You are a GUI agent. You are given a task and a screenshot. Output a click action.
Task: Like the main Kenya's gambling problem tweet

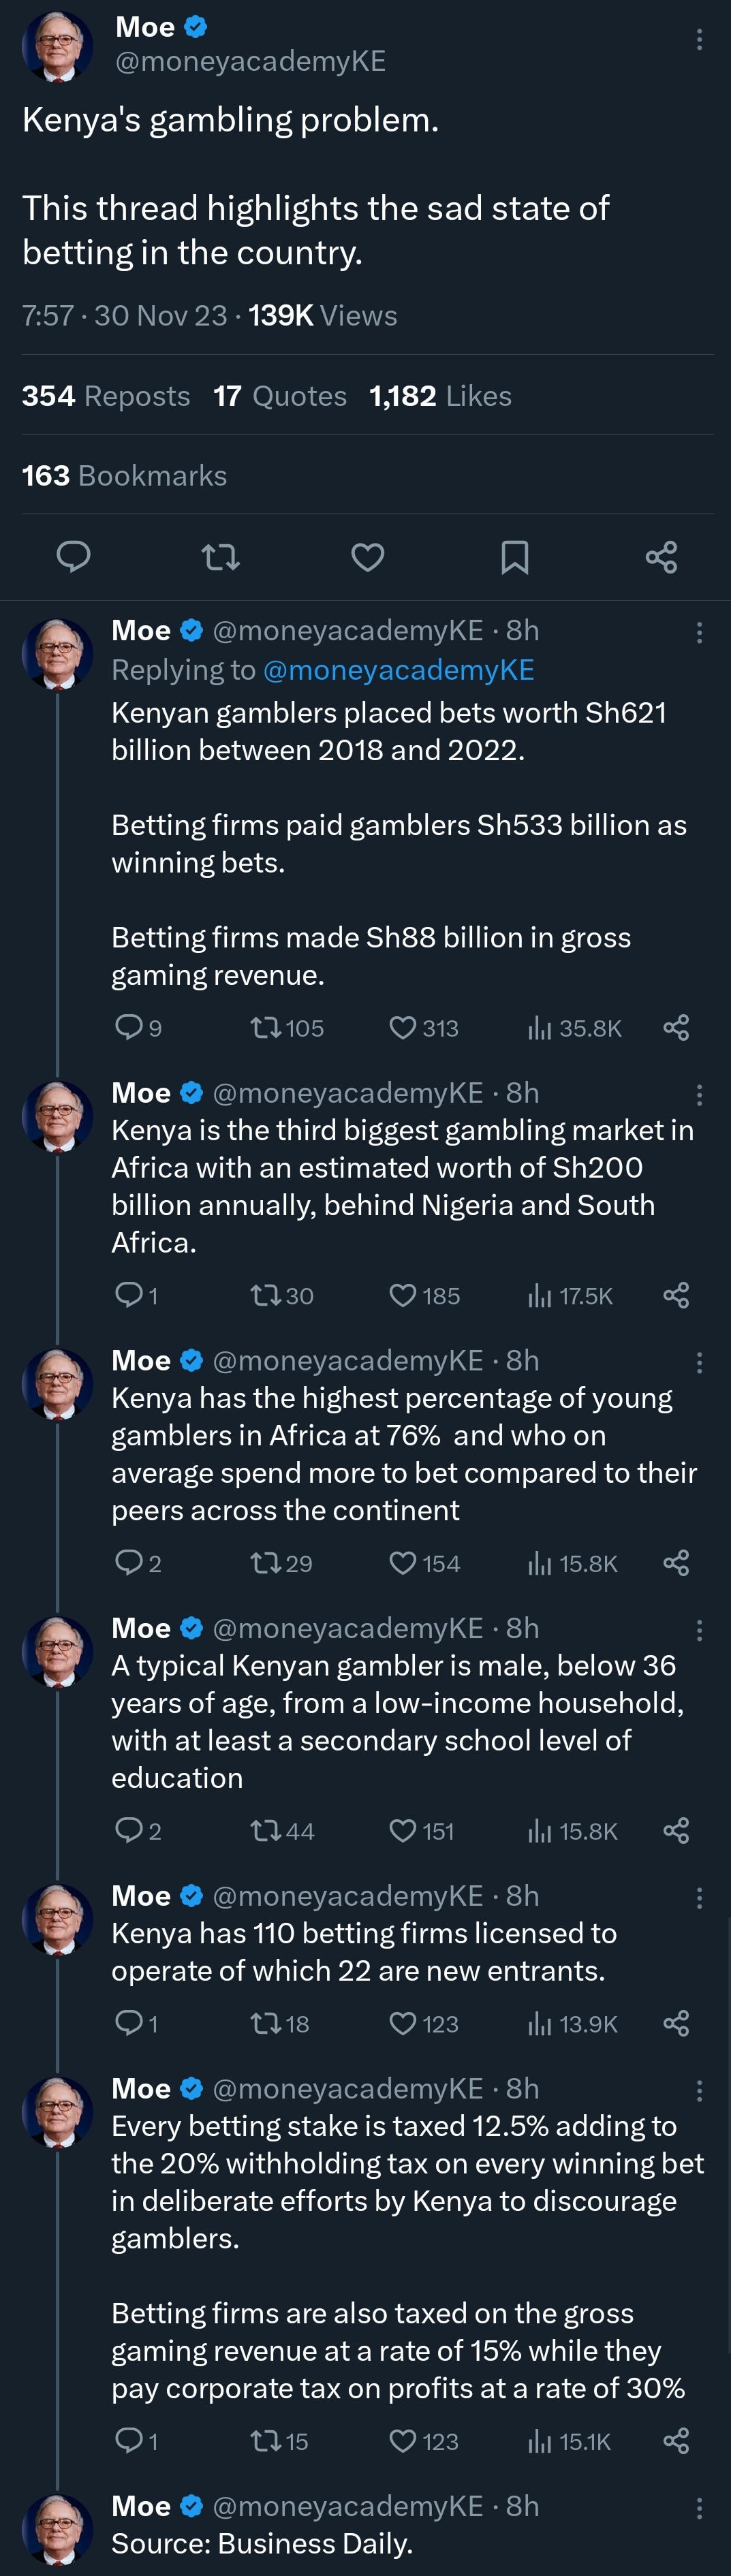367,556
